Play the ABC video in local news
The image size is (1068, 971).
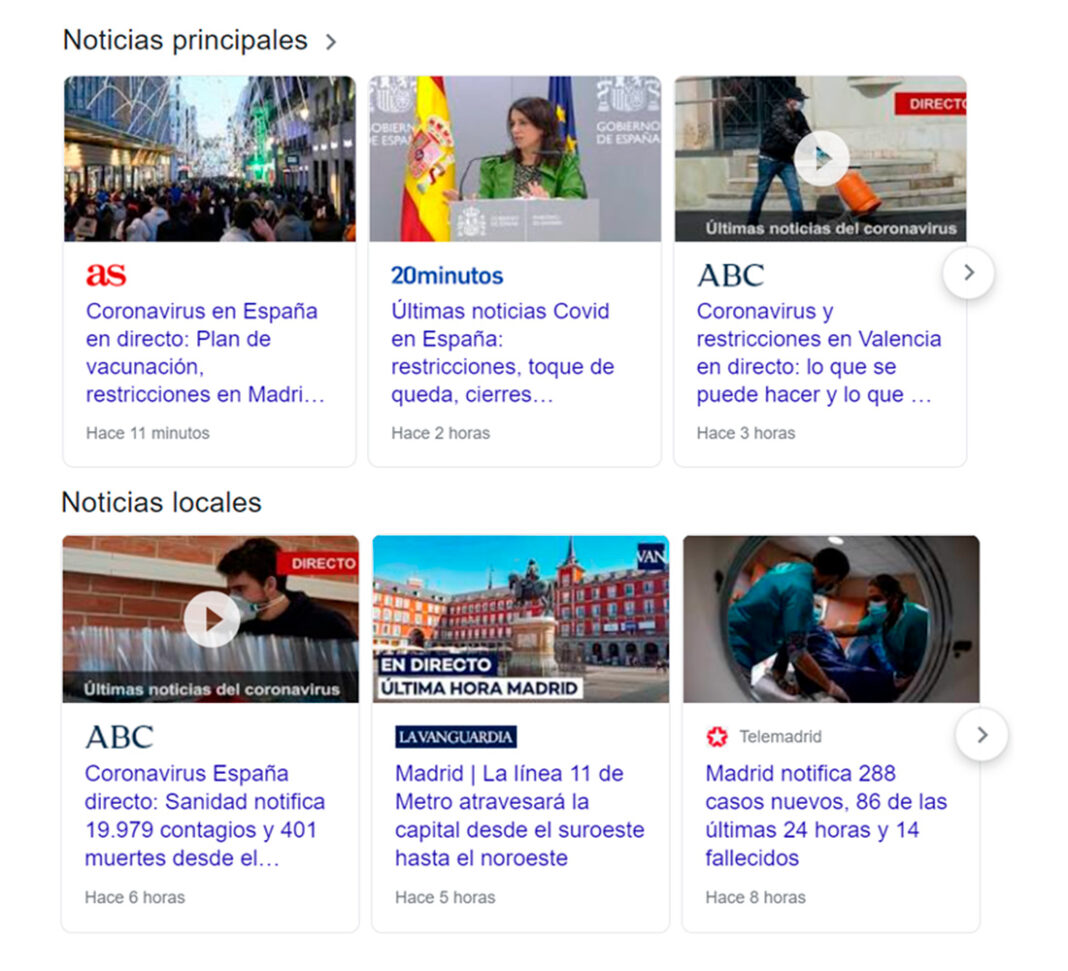click(210, 619)
